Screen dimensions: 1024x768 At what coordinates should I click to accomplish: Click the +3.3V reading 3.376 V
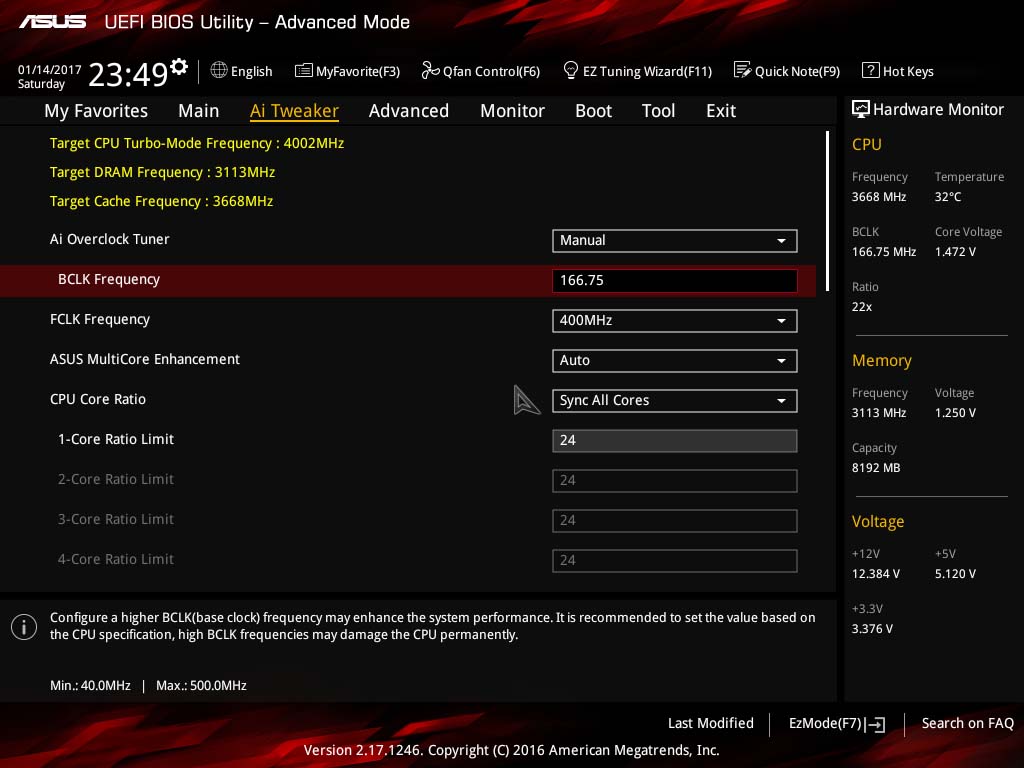[x=872, y=628]
